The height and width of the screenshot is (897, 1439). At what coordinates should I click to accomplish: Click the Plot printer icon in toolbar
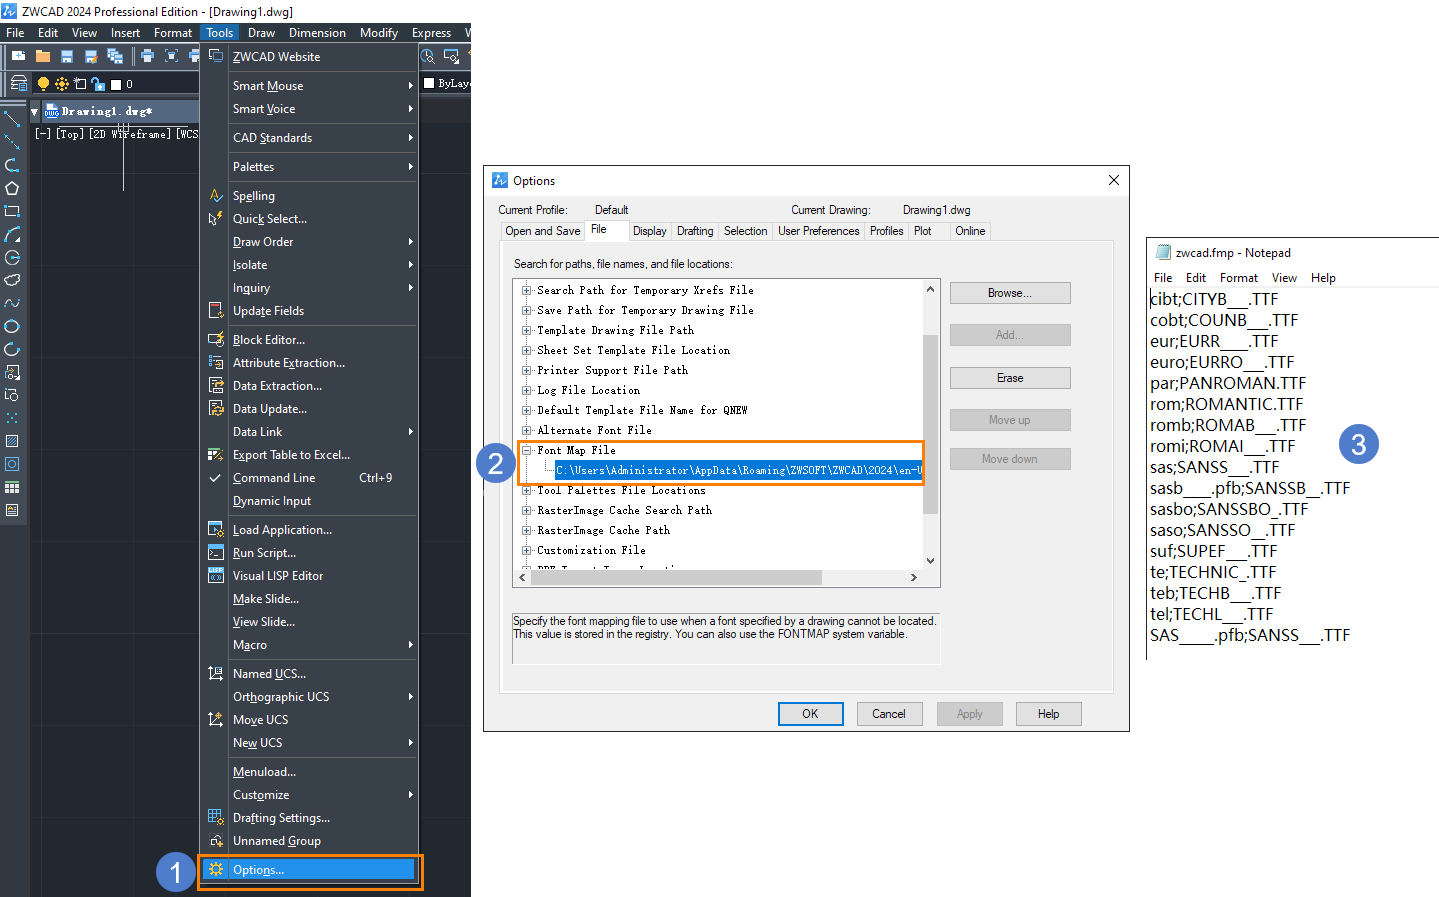coord(147,56)
